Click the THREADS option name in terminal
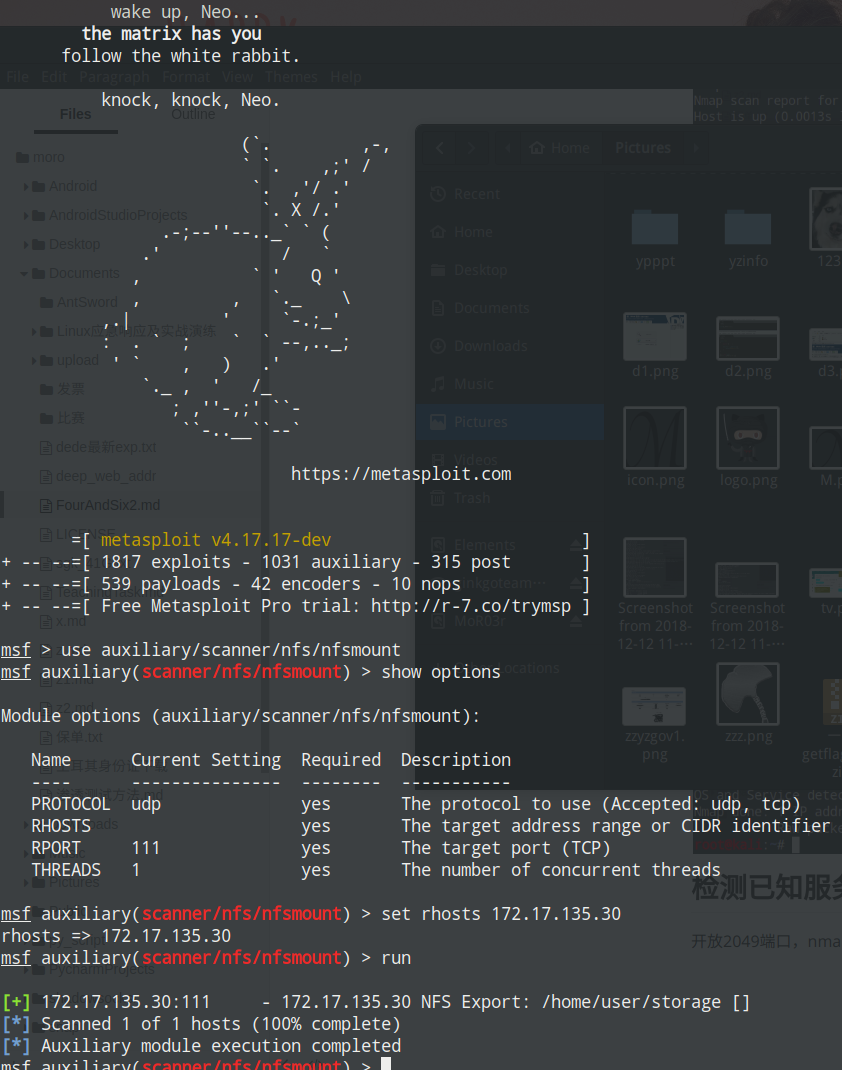 [x=66, y=870]
